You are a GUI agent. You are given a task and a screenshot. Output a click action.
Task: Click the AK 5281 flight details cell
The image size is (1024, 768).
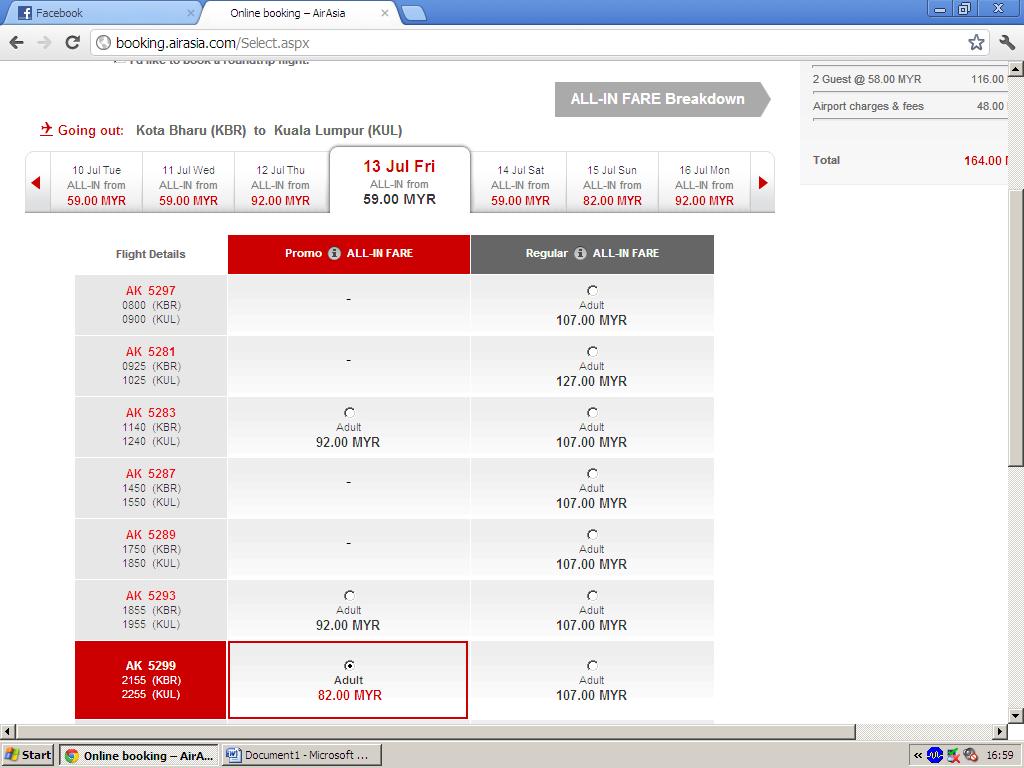click(151, 366)
